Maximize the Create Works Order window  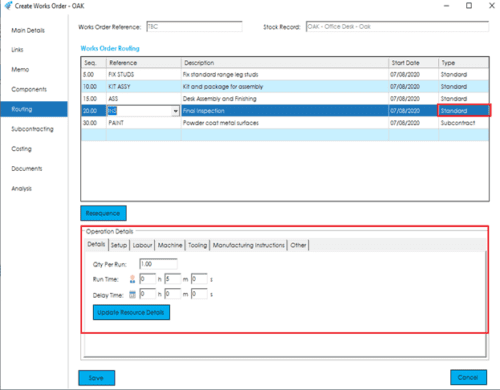(x=469, y=6)
